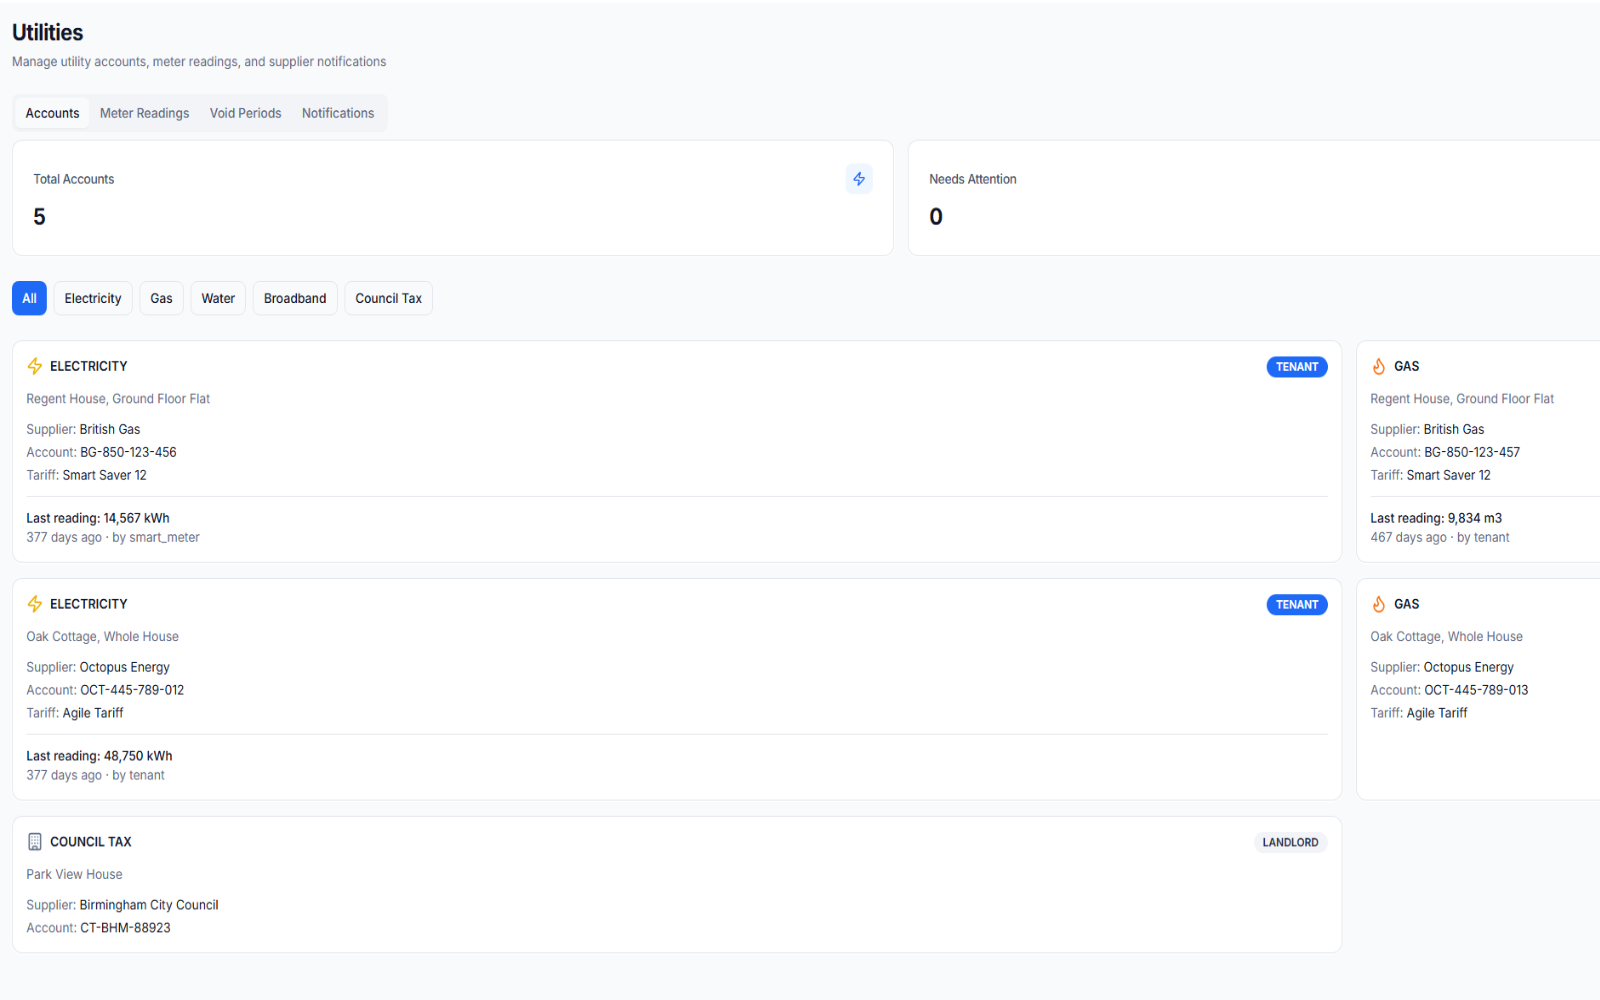Click the electricity bolt icon on Regent House card
Viewport: 1600px width, 1000px height.
tap(35, 366)
